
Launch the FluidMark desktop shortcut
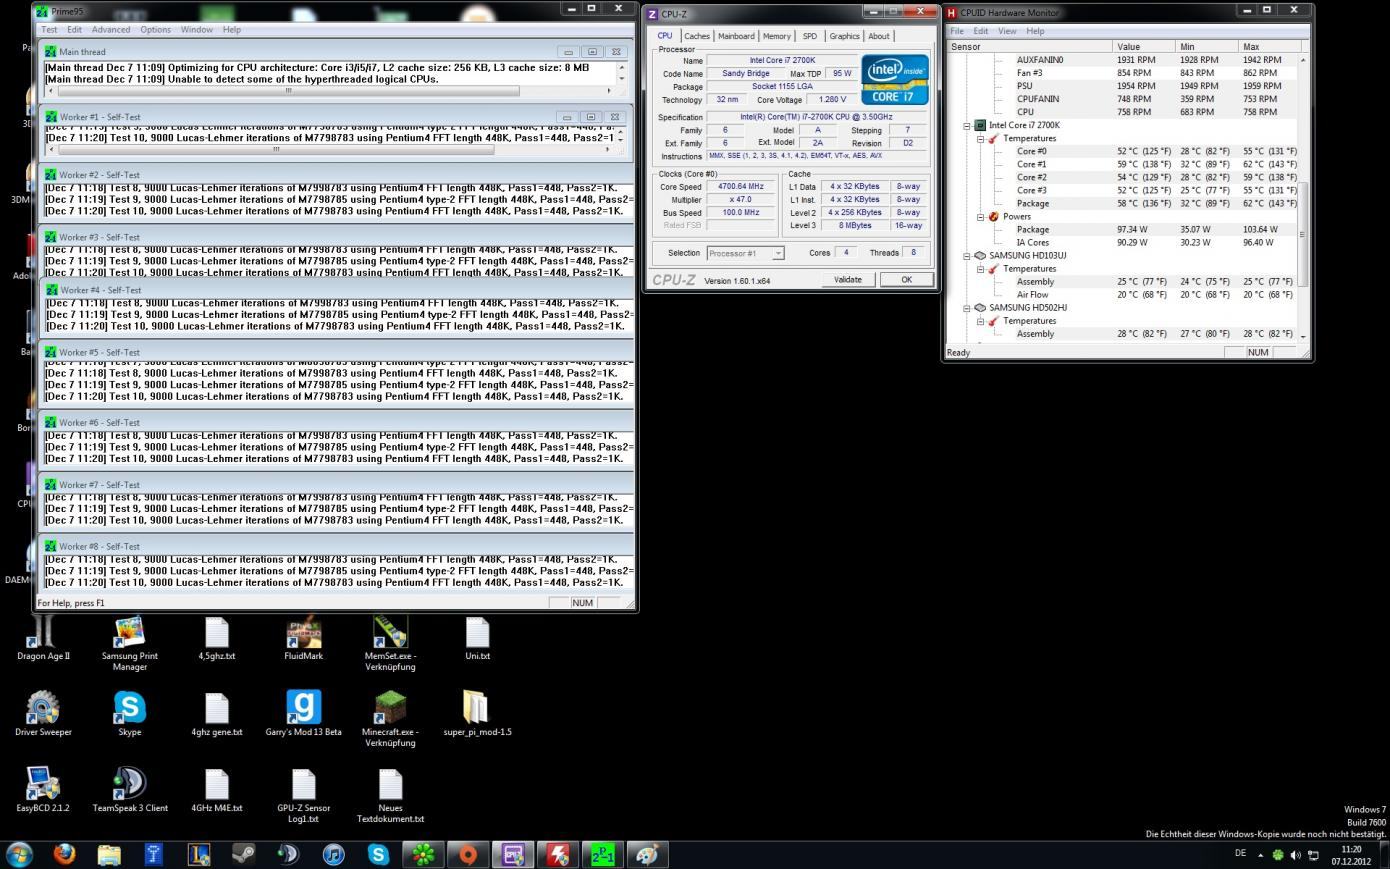point(303,640)
